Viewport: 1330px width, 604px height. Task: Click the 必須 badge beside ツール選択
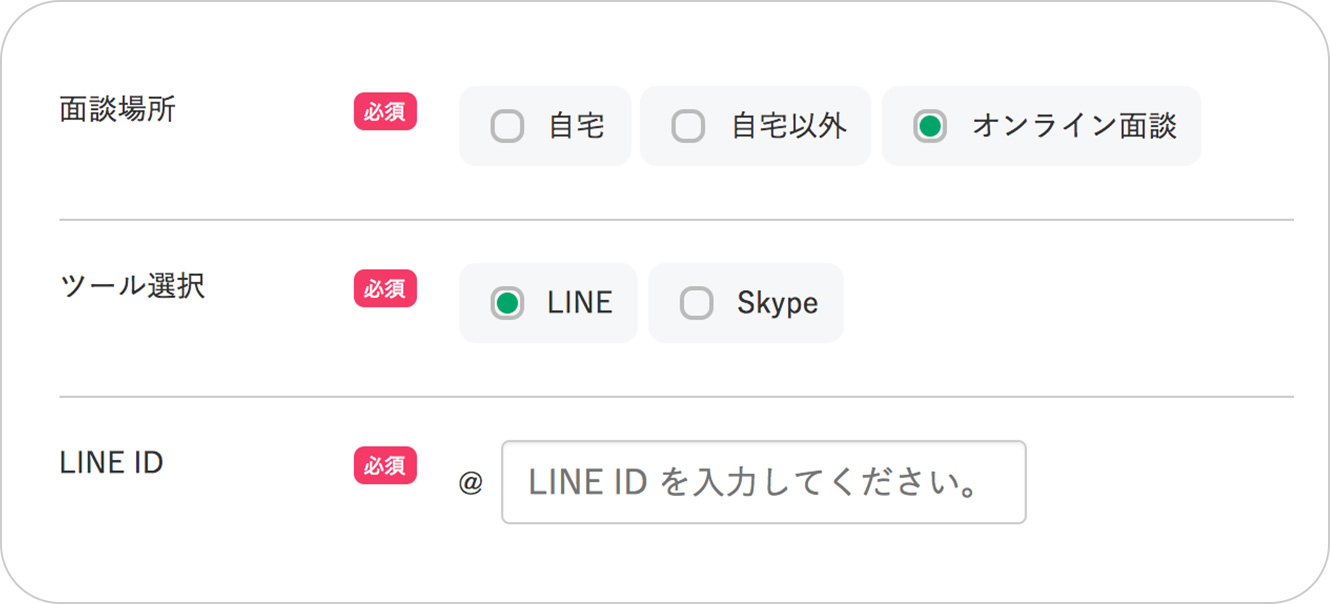pos(385,288)
